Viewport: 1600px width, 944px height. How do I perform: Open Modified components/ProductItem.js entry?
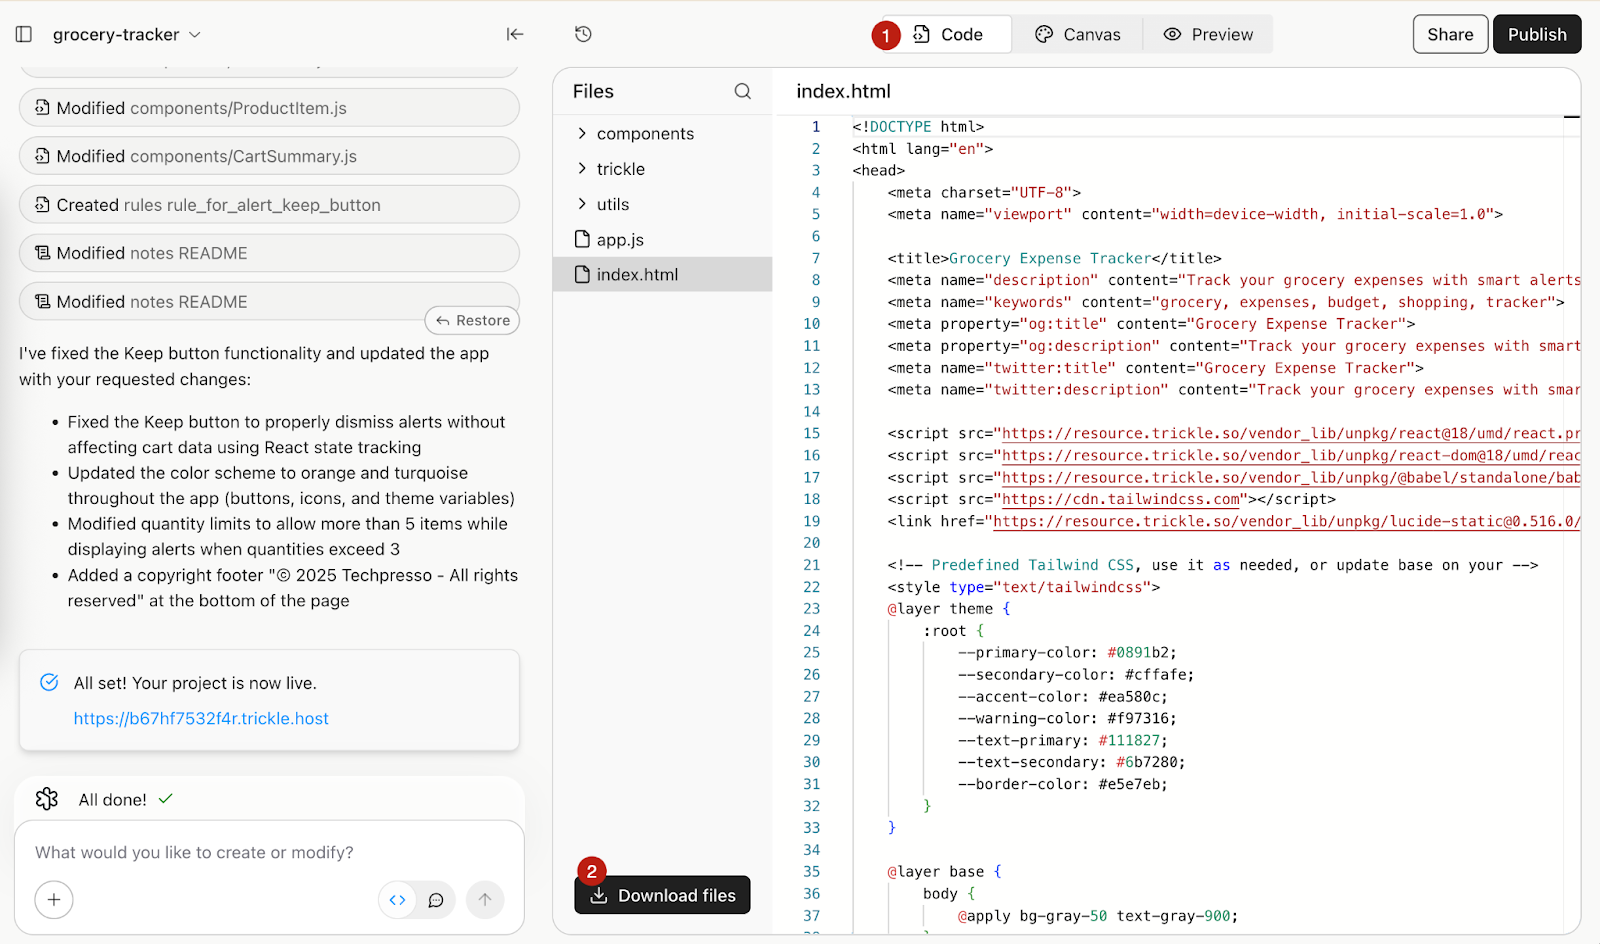tap(269, 108)
